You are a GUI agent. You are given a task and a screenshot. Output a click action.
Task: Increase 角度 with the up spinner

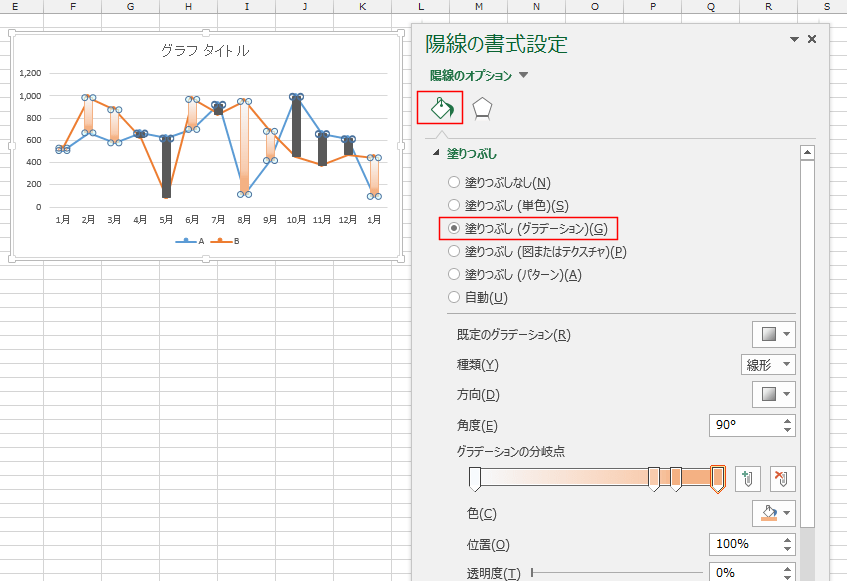[788, 421]
